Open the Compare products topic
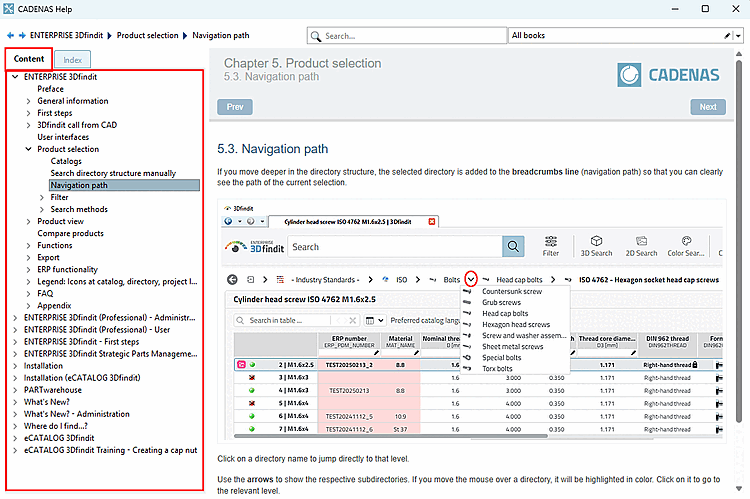The width and height of the screenshot is (750, 499). 70,233
